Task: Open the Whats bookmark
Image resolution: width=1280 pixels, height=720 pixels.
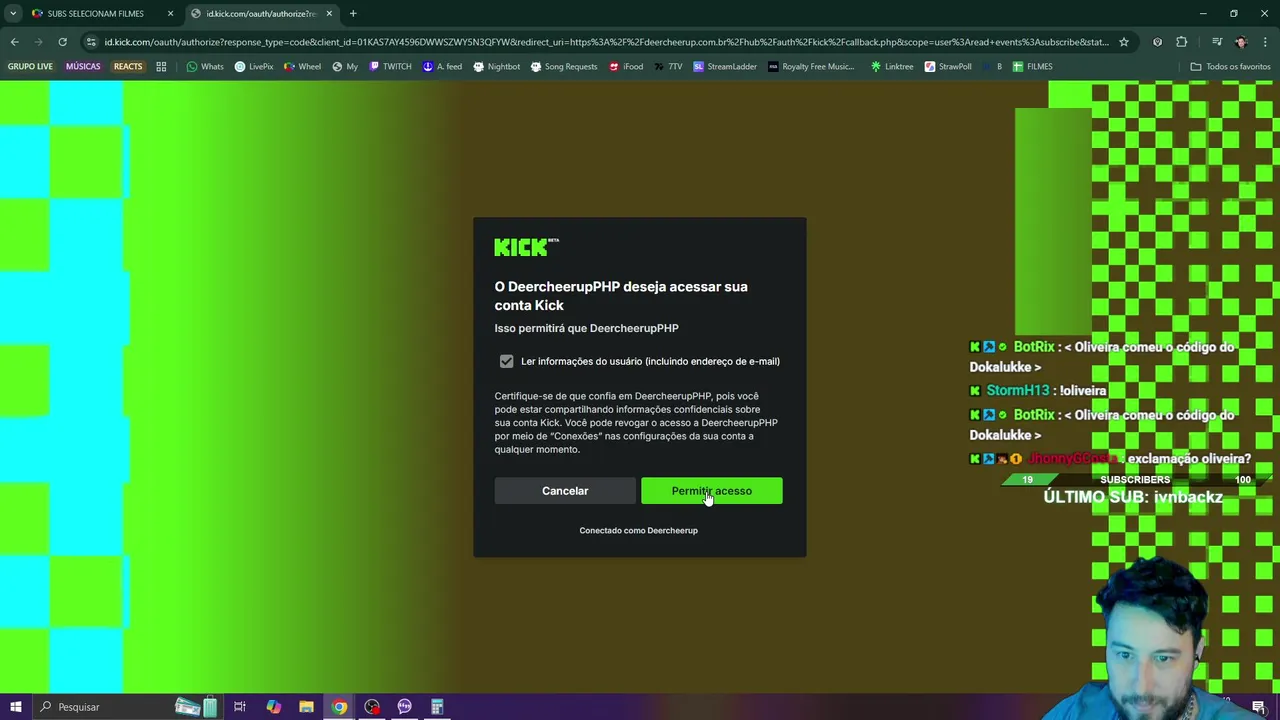Action: [204, 67]
